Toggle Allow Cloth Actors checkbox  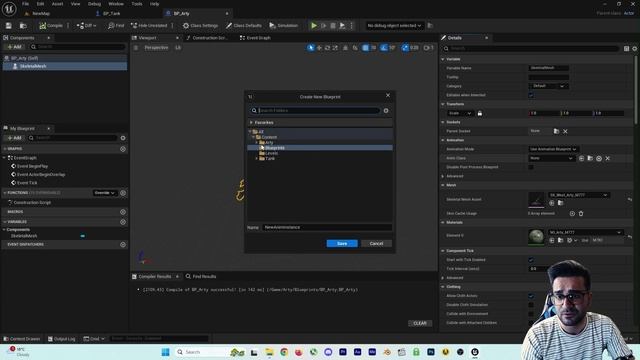(x=531, y=296)
